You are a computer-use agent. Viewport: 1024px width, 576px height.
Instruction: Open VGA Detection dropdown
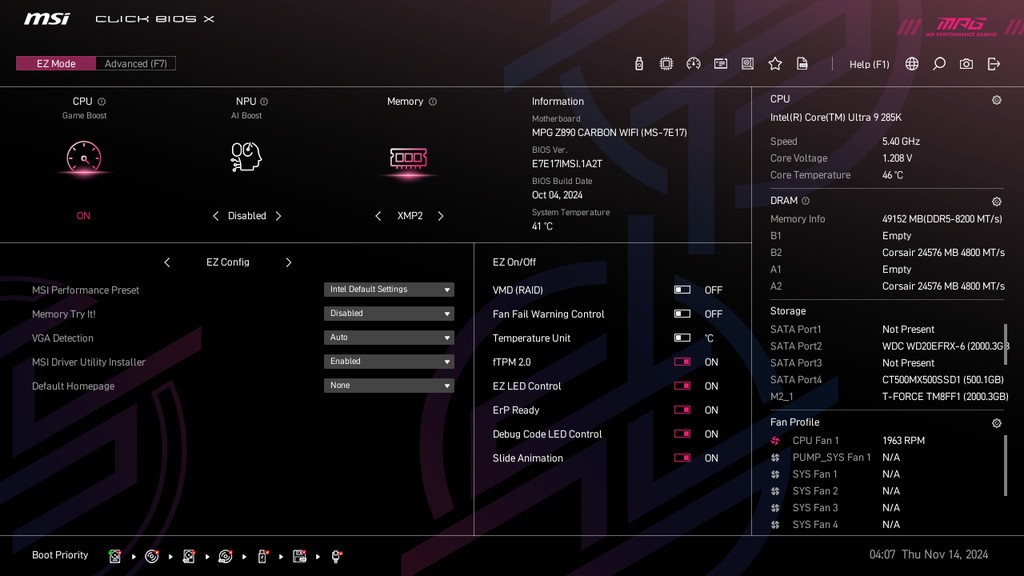tap(389, 338)
